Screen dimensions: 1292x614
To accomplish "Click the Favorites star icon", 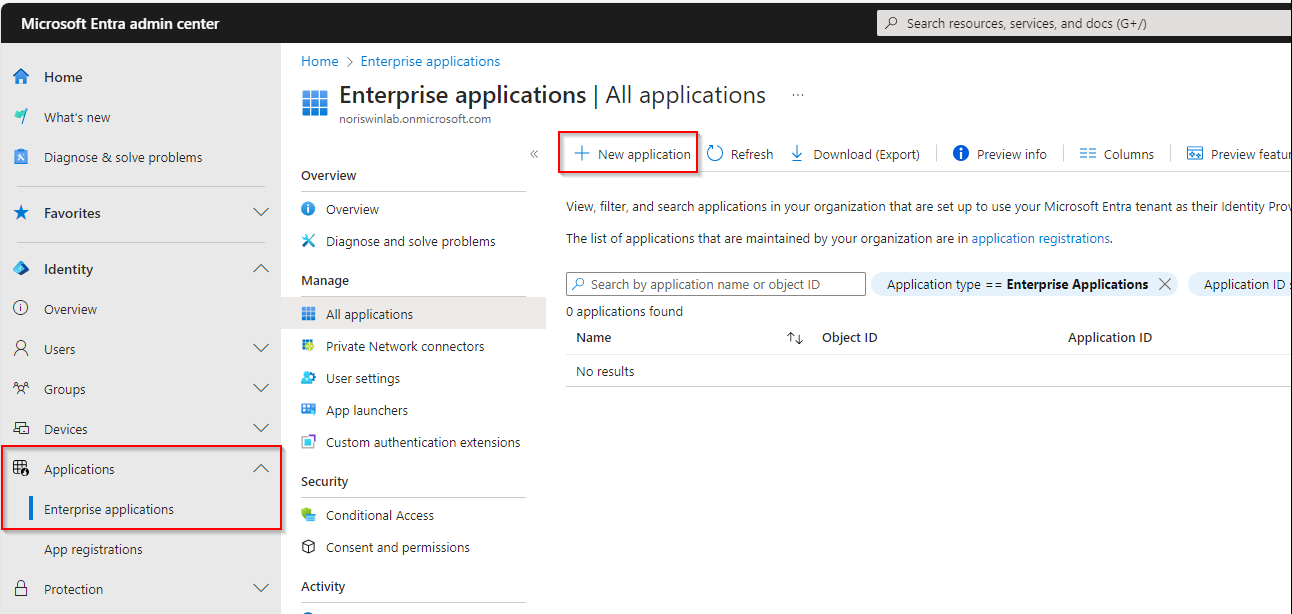I will [21, 213].
